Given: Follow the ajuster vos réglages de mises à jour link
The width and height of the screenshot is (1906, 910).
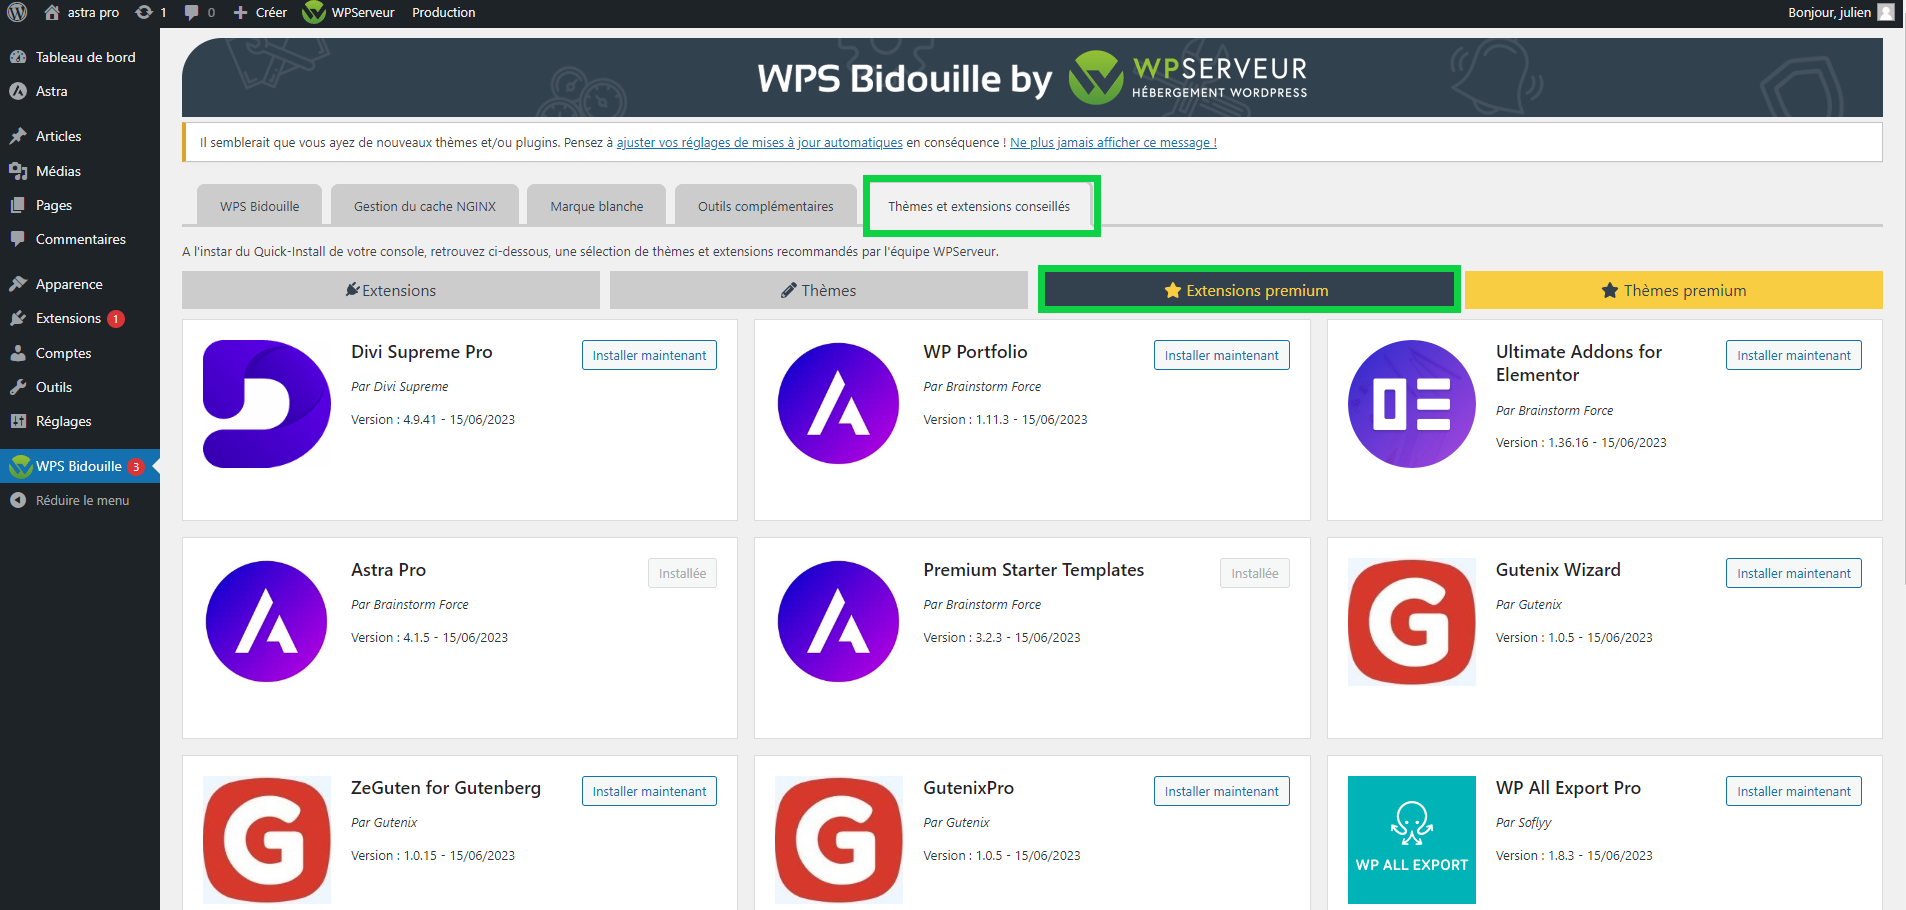Looking at the screenshot, I should click(759, 143).
